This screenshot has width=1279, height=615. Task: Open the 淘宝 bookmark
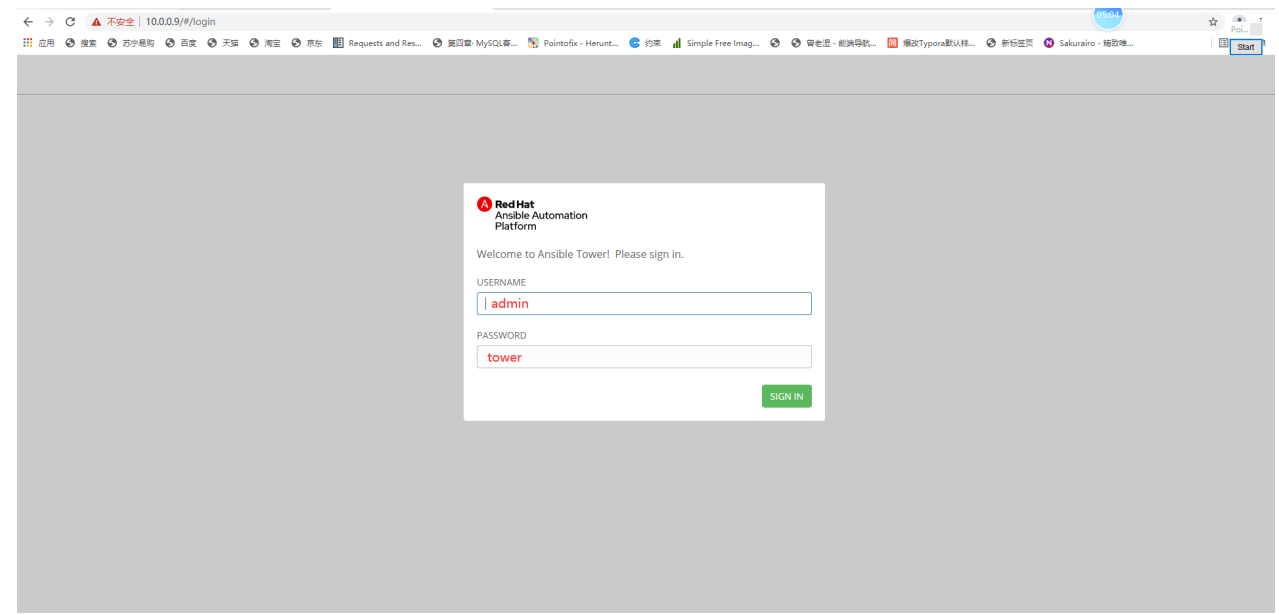265,43
